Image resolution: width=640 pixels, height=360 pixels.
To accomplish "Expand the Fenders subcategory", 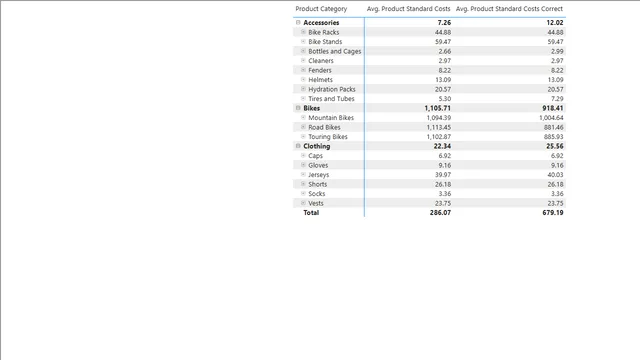I will click(303, 70).
